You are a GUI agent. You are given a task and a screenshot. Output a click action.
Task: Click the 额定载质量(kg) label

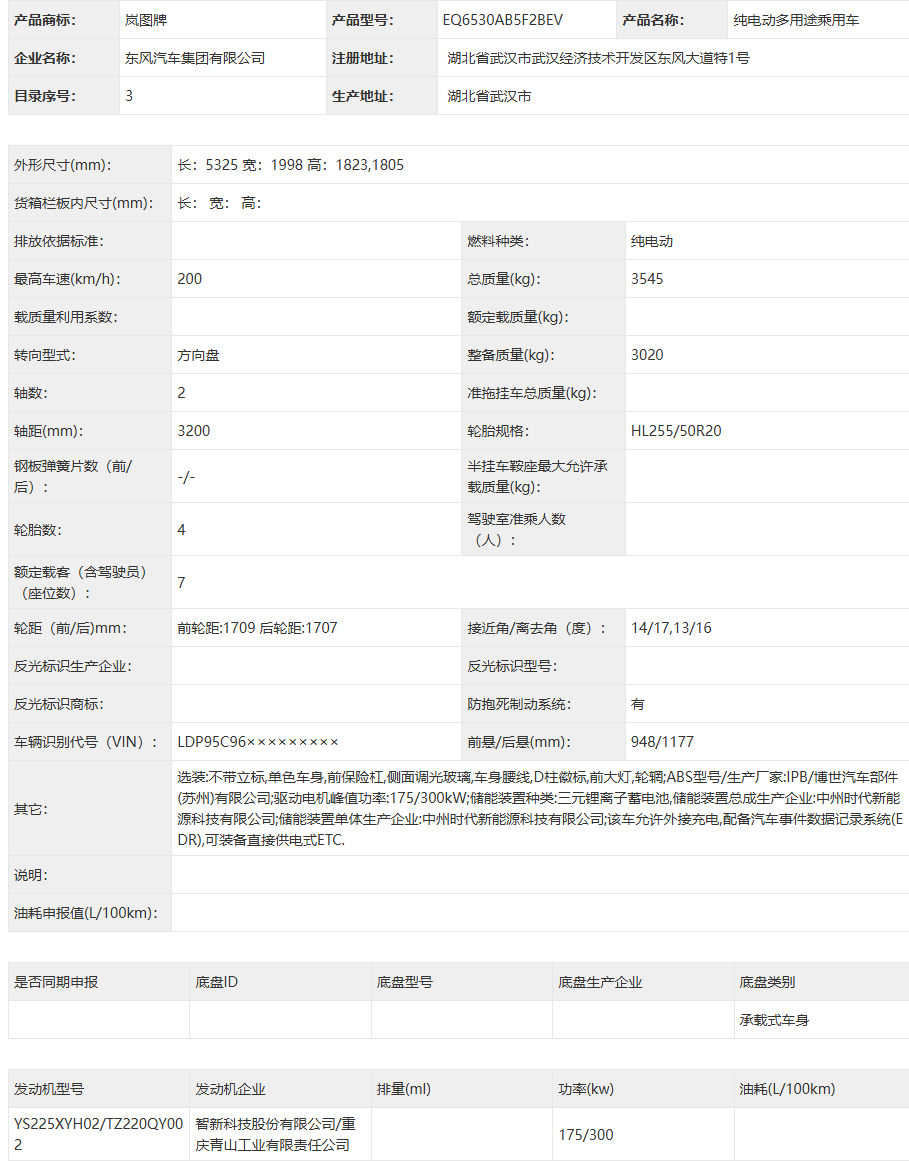coord(518,317)
